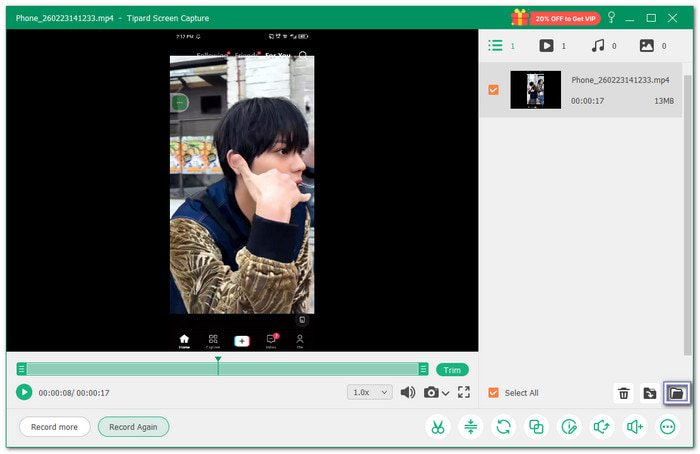
Task: Switch to the image screenshots tab
Action: (648, 46)
